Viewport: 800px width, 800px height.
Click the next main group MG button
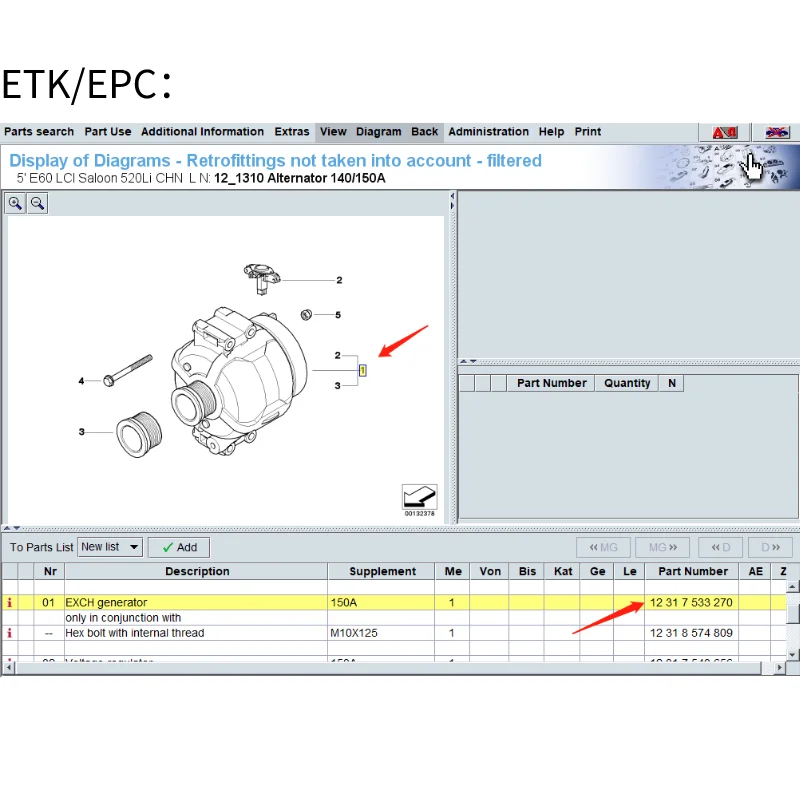pos(662,547)
